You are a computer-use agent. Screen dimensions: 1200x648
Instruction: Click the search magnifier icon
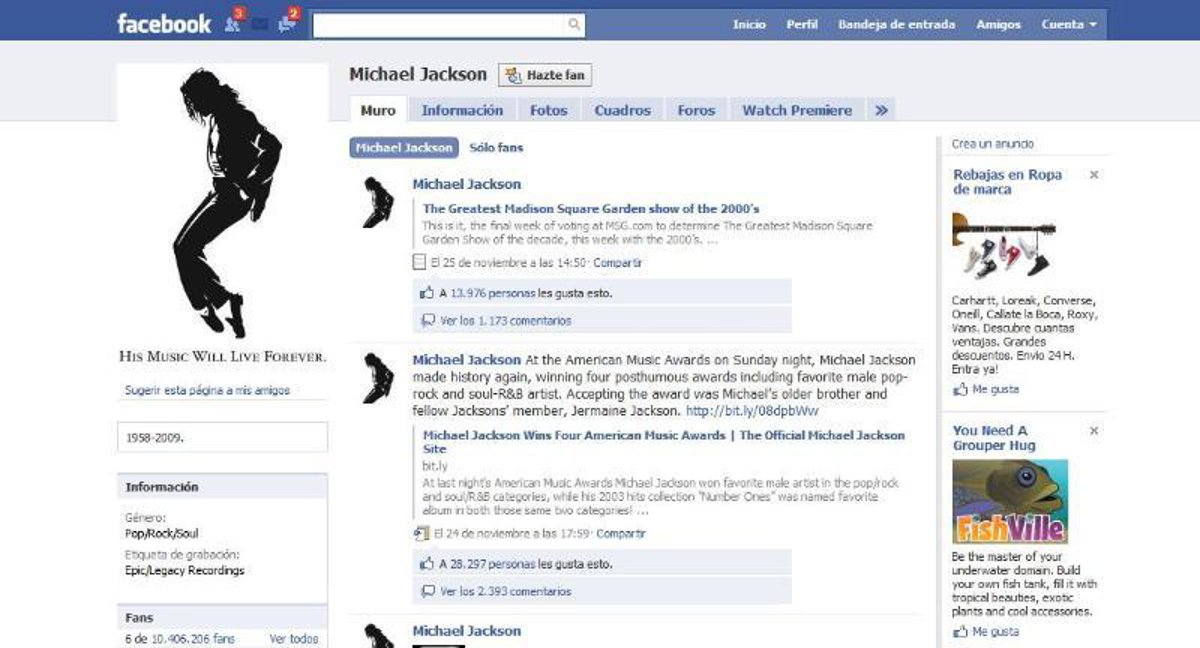coord(574,25)
